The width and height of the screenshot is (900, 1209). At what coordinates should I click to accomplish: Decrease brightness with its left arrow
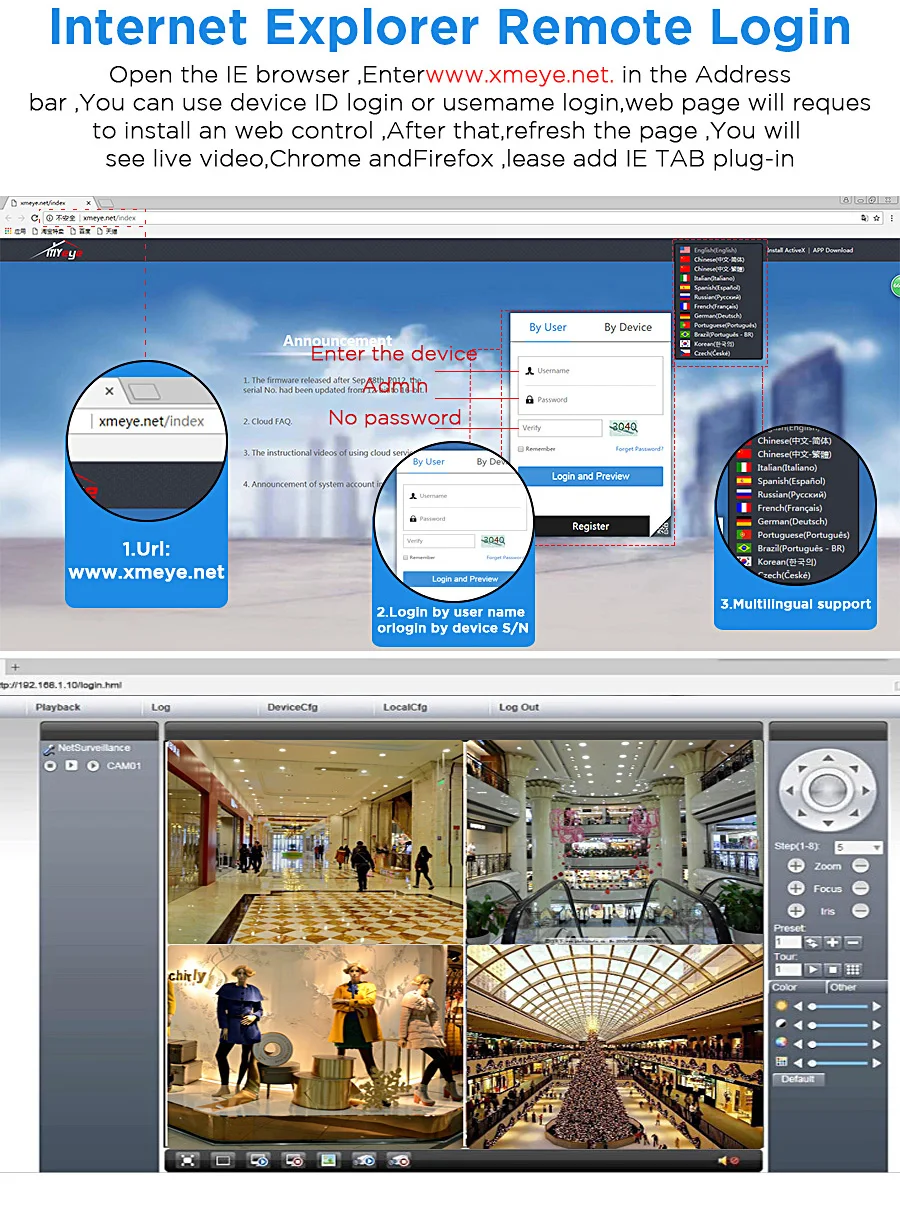click(x=798, y=1006)
